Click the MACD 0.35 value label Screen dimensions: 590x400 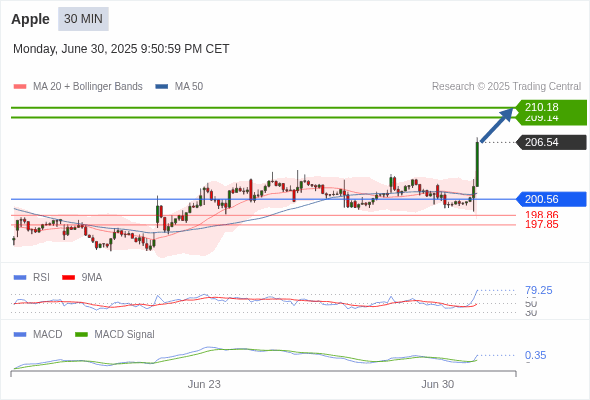pos(535,355)
